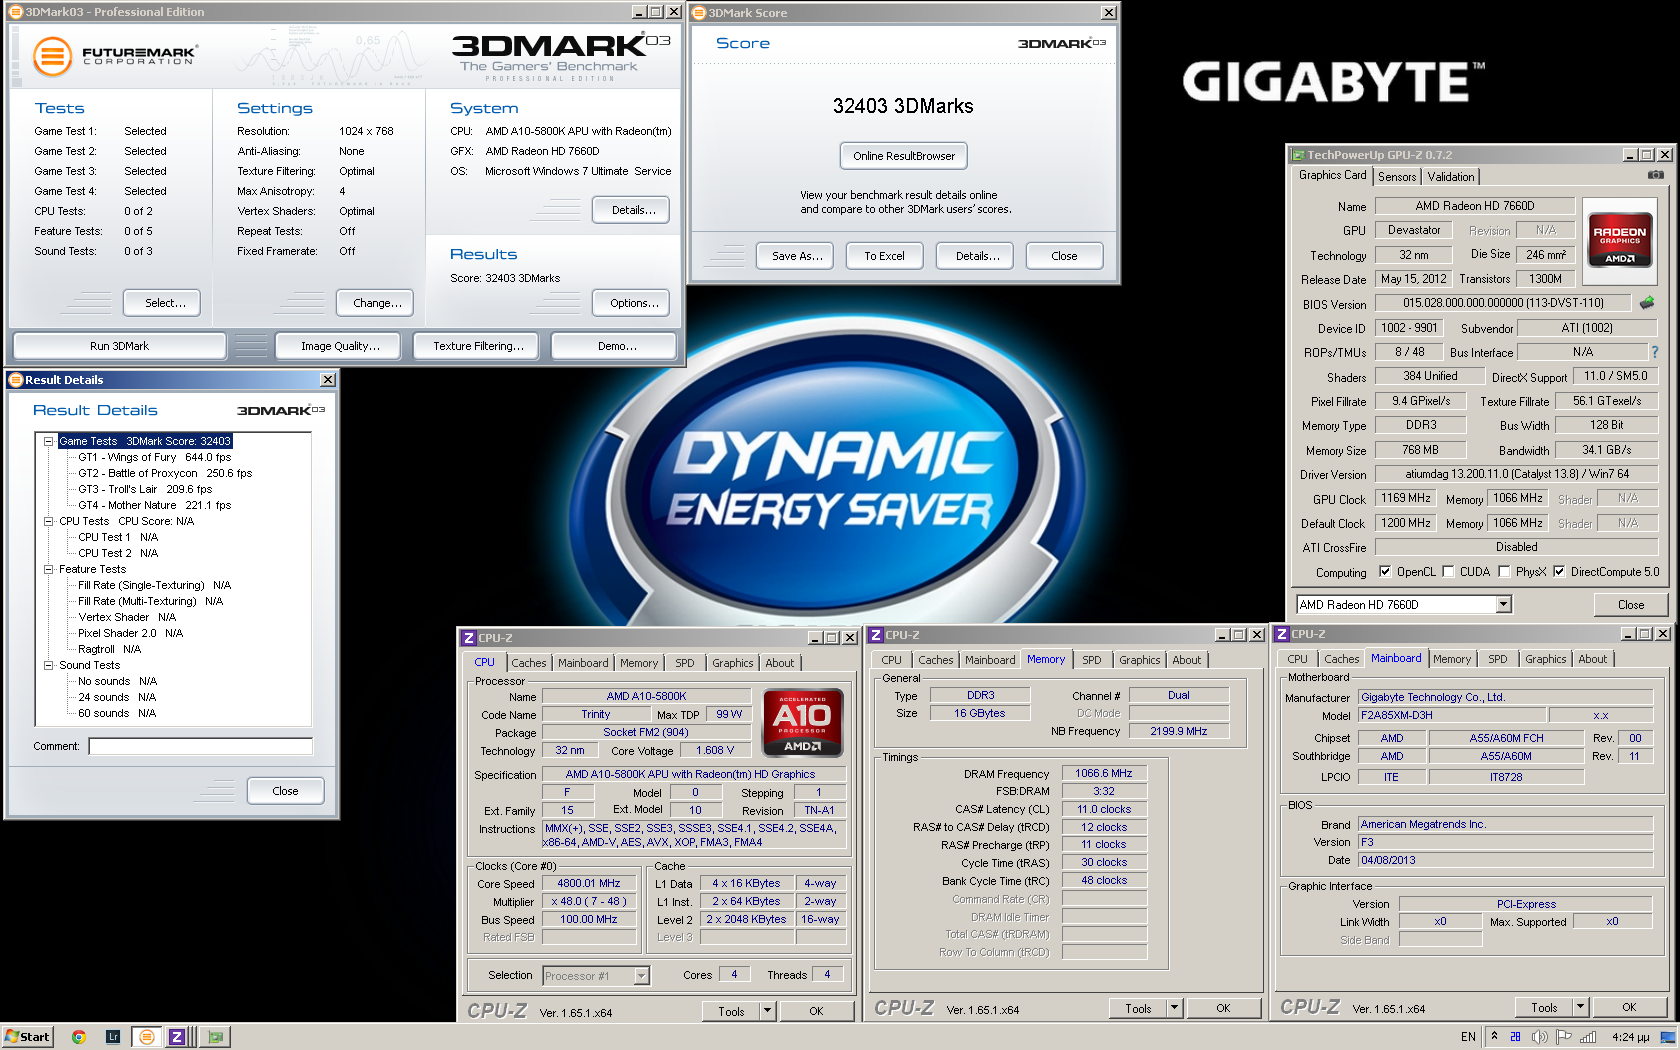The width and height of the screenshot is (1680, 1050).
Task: Collapse the Sound Tests tree node
Action: pos(48,665)
